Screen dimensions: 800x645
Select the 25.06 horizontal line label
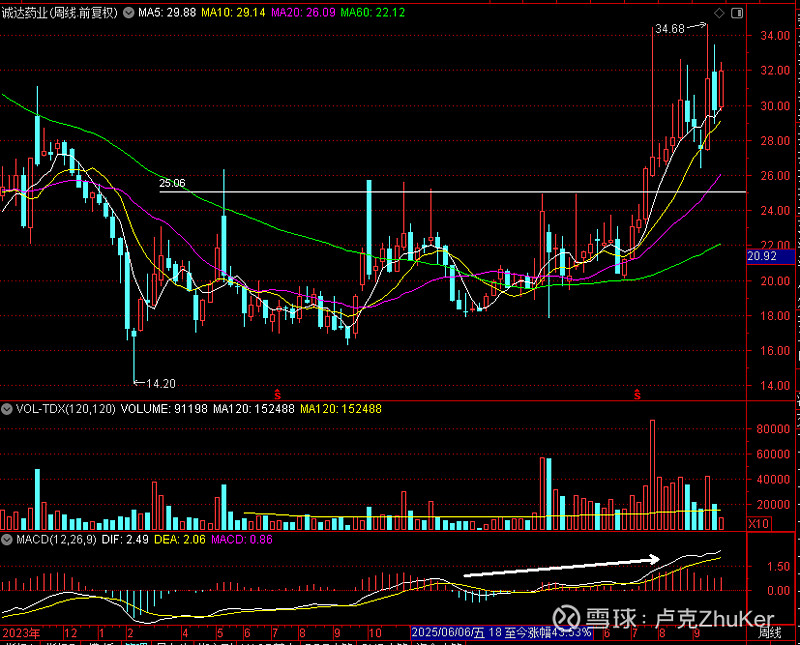[172, 183]
